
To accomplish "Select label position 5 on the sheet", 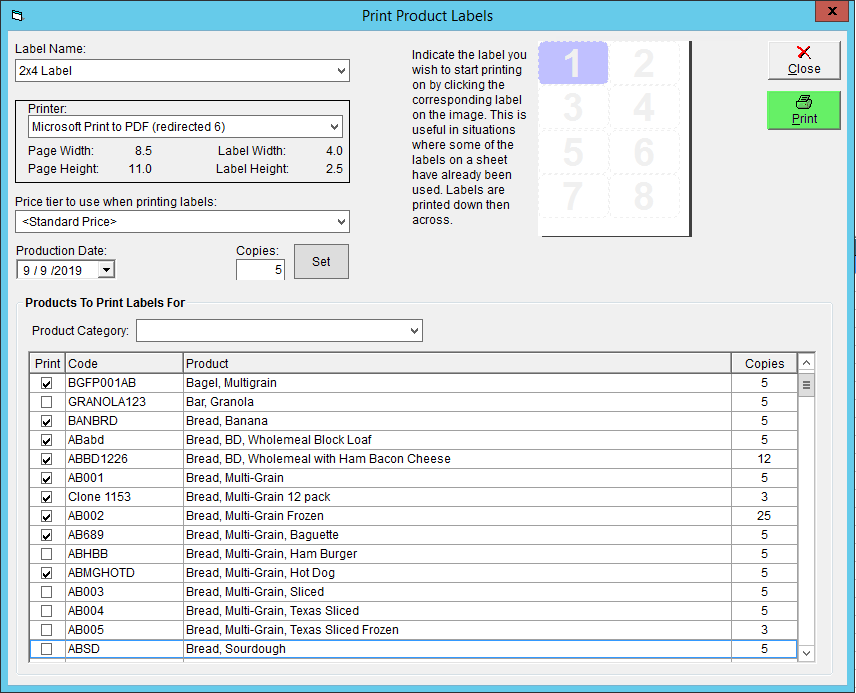I will point(573,152).
